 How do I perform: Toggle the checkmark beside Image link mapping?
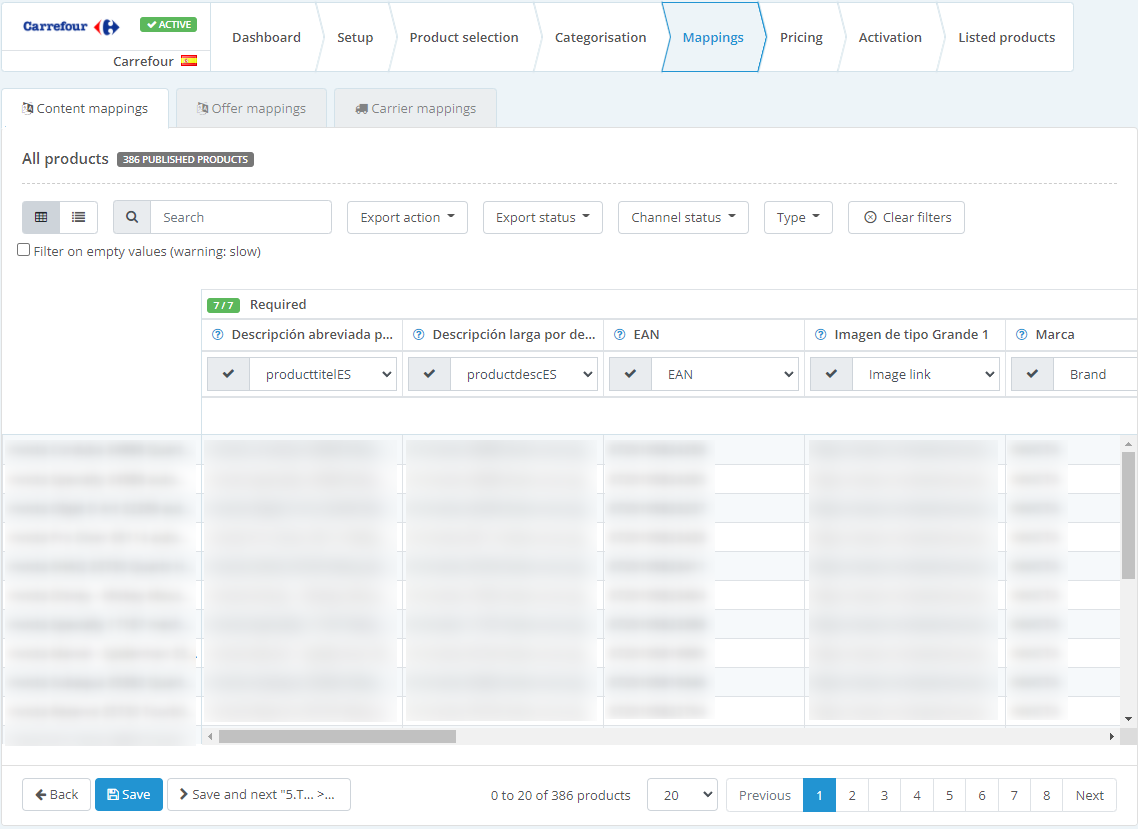coord(831,373)
